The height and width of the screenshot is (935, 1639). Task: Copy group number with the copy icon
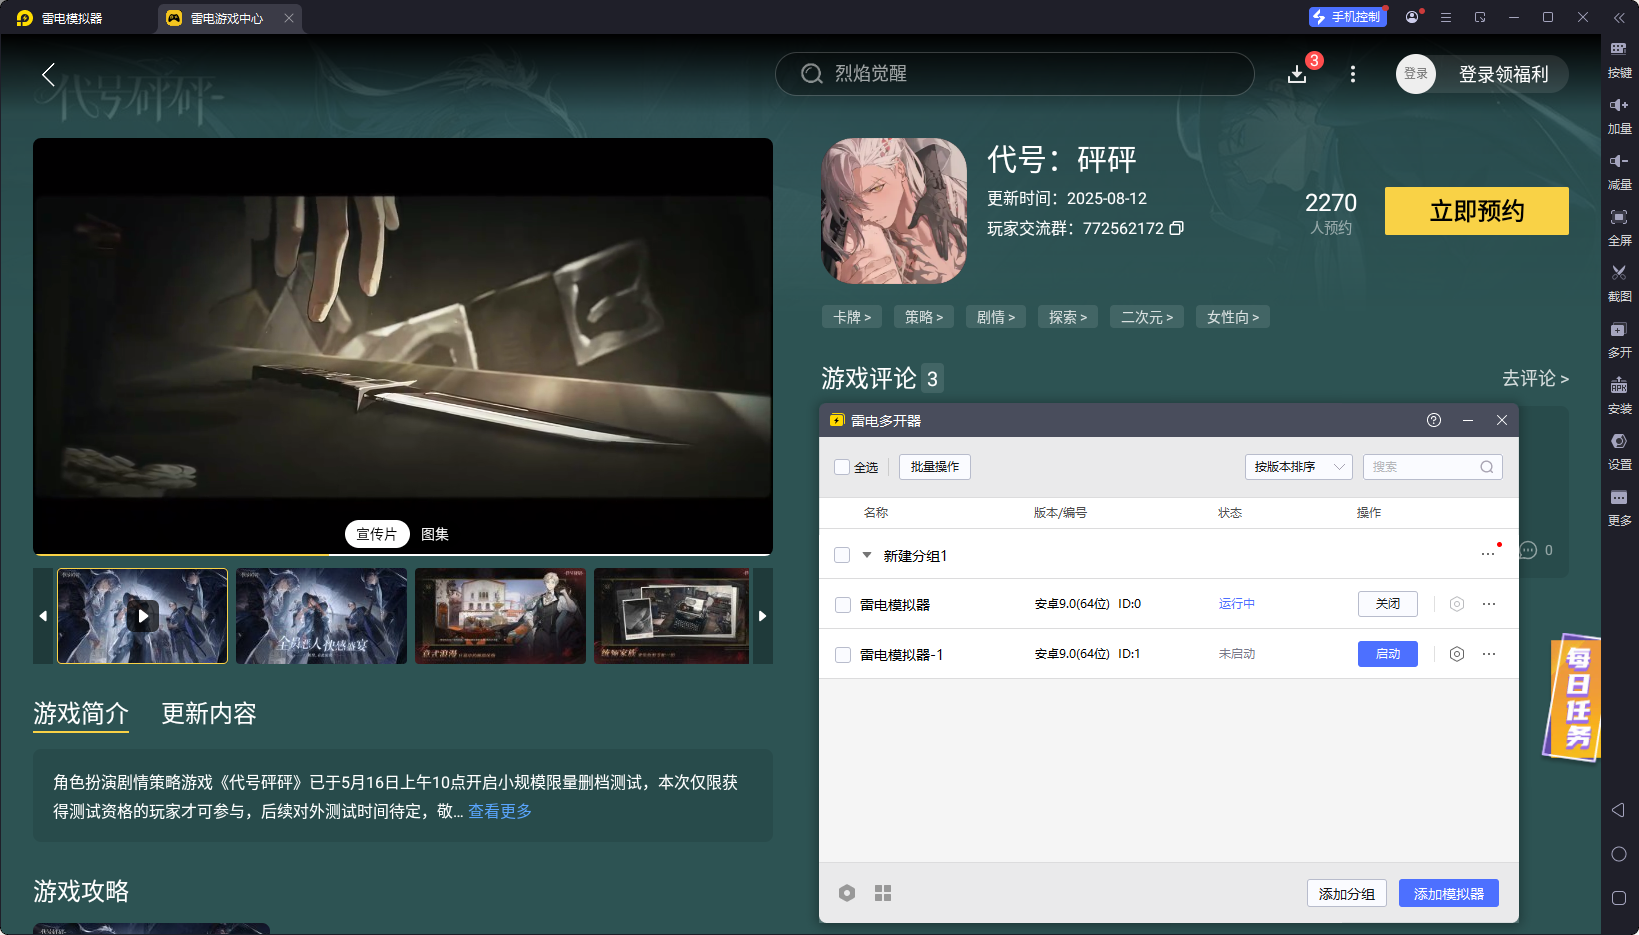1177,228
